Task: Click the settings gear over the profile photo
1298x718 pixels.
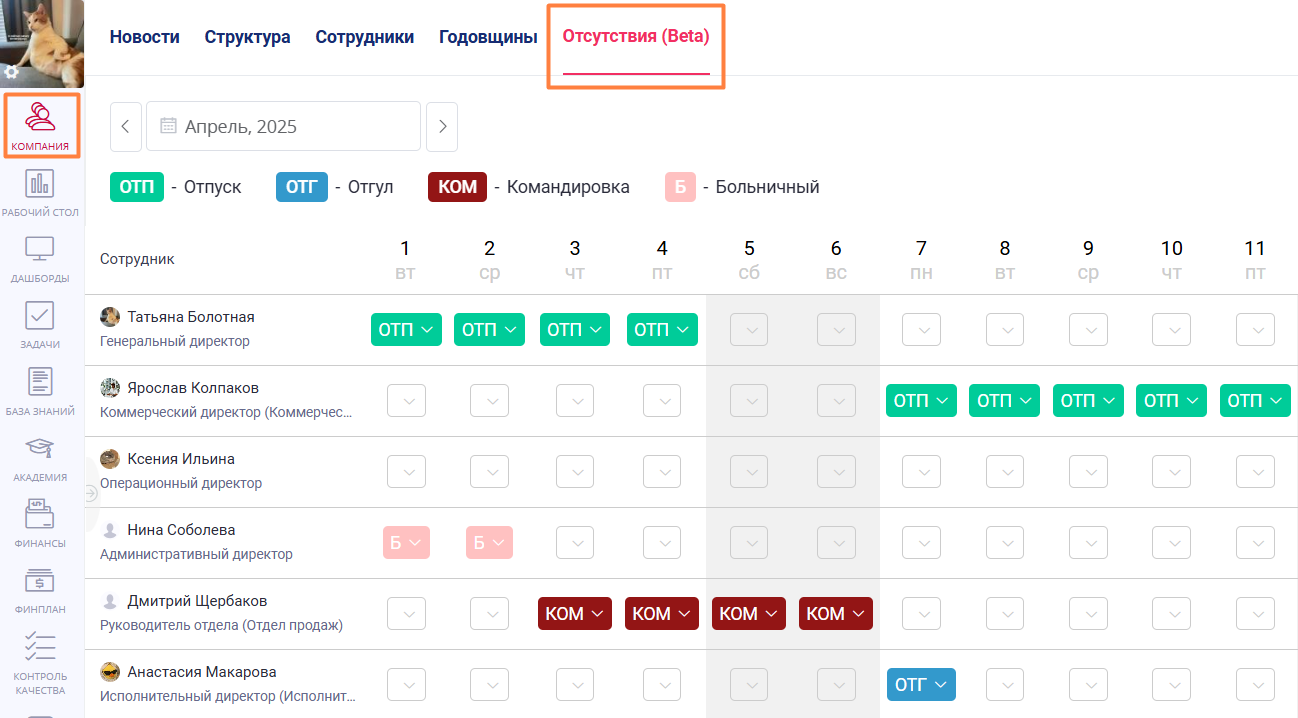Action: [12, 71]
